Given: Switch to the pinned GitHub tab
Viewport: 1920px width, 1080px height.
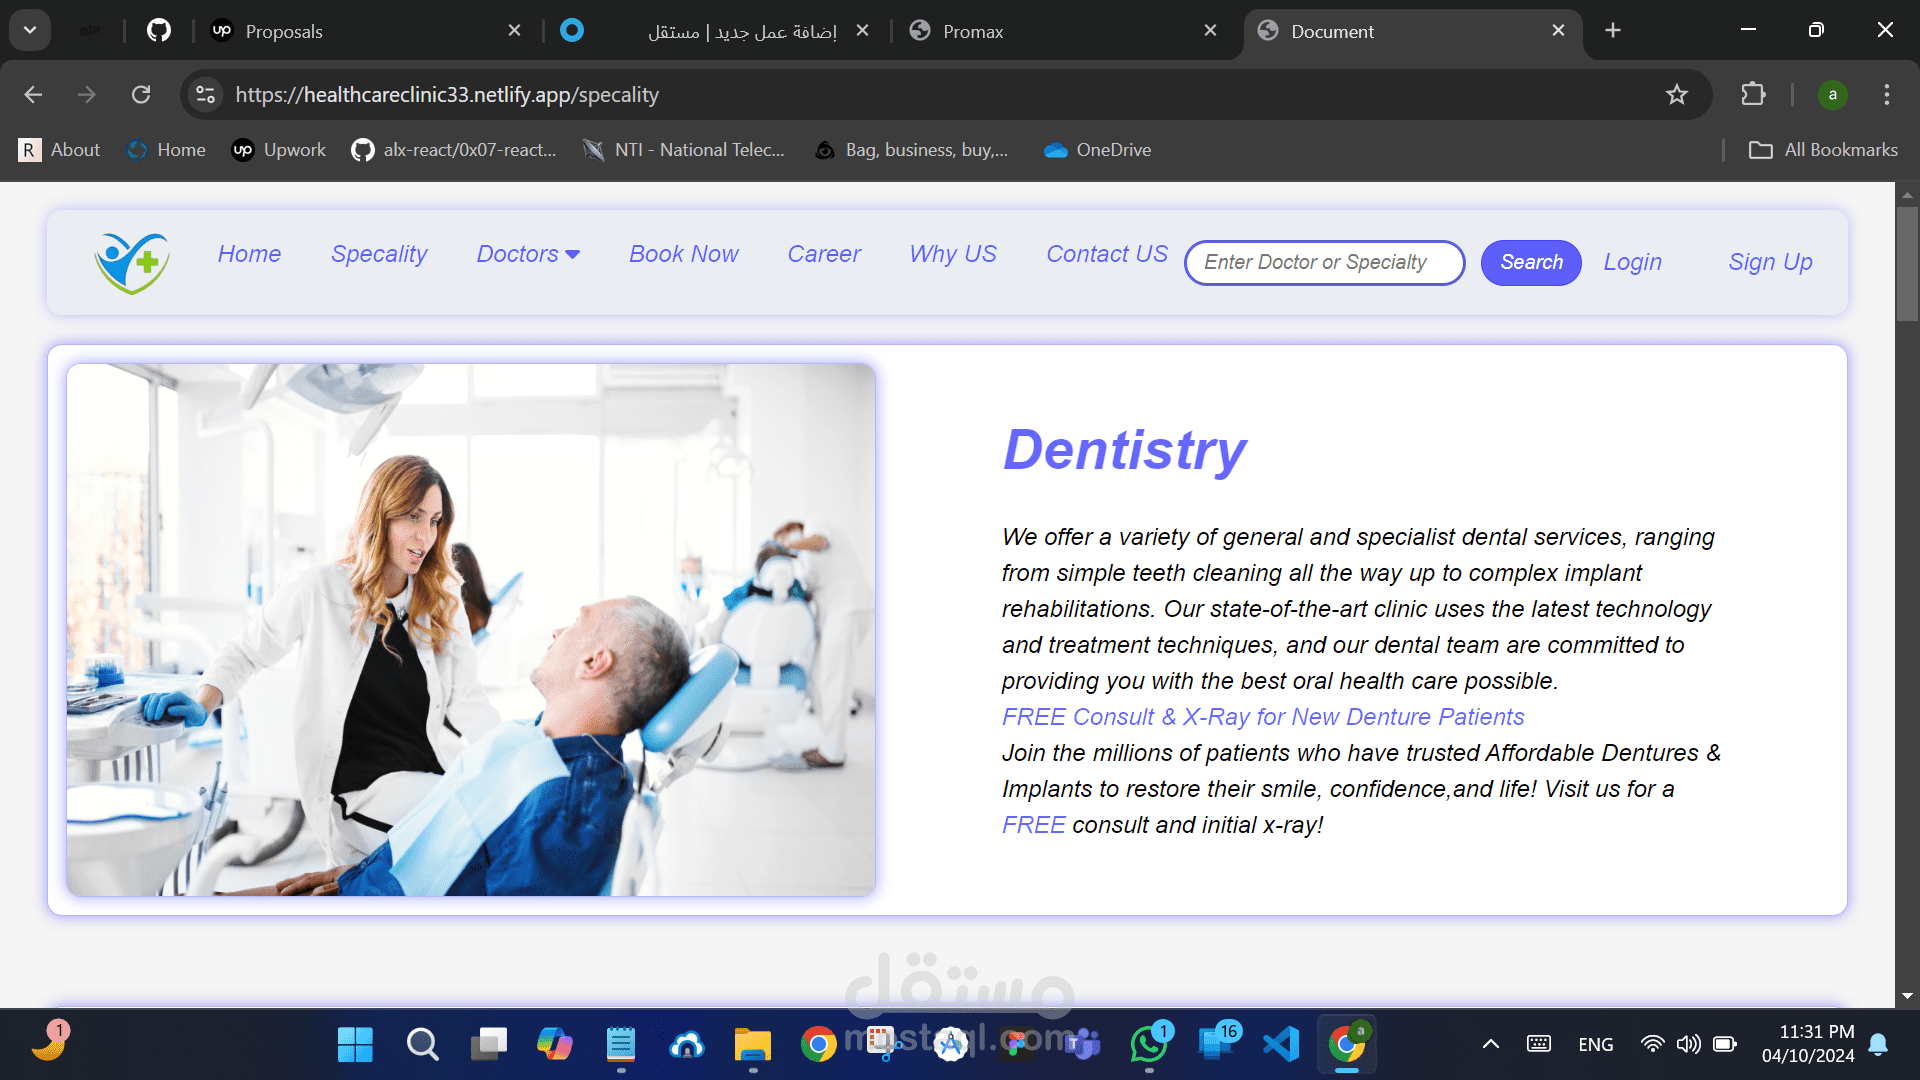Looking at the screenshot, I should [159, 31].
